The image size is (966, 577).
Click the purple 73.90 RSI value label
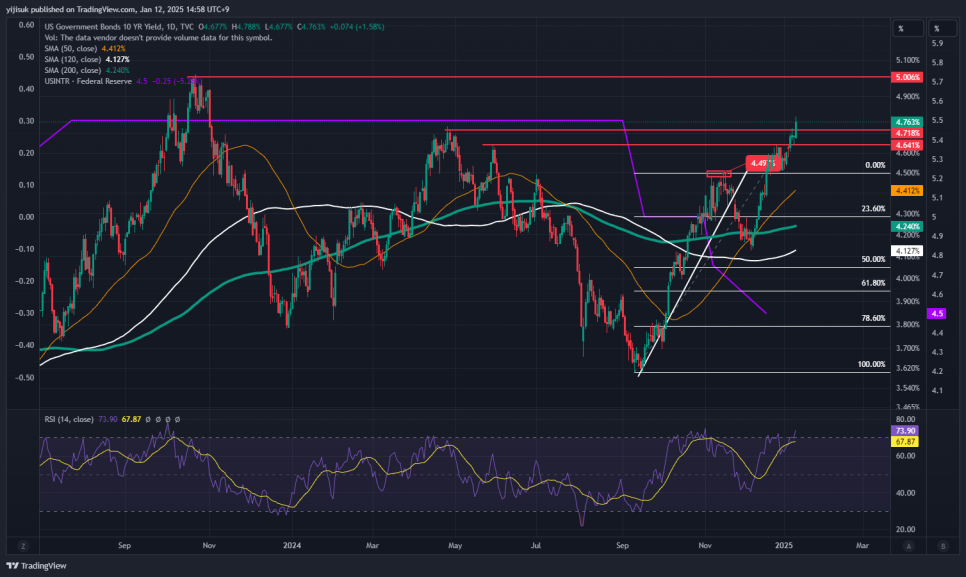pos(904,431)
